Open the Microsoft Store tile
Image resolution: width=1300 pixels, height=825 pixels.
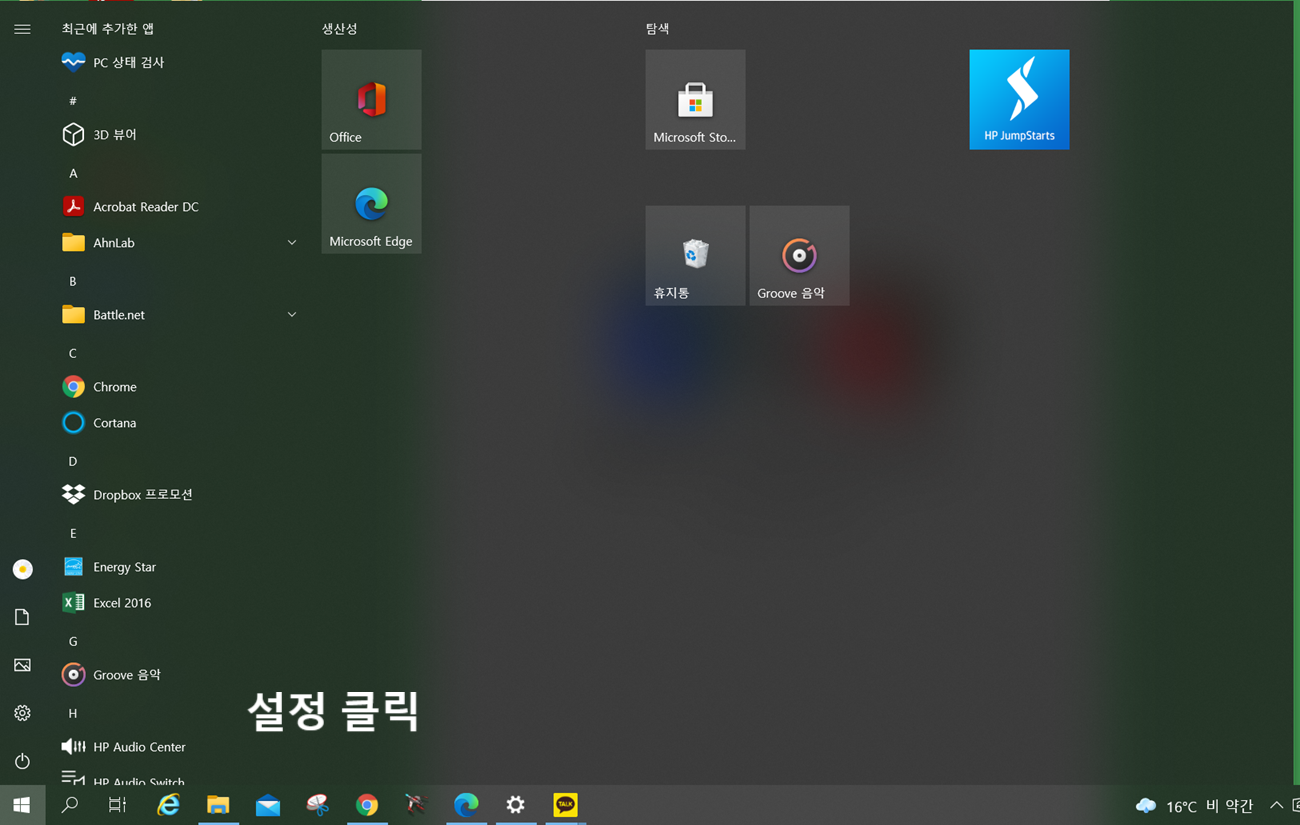[695, 99]
